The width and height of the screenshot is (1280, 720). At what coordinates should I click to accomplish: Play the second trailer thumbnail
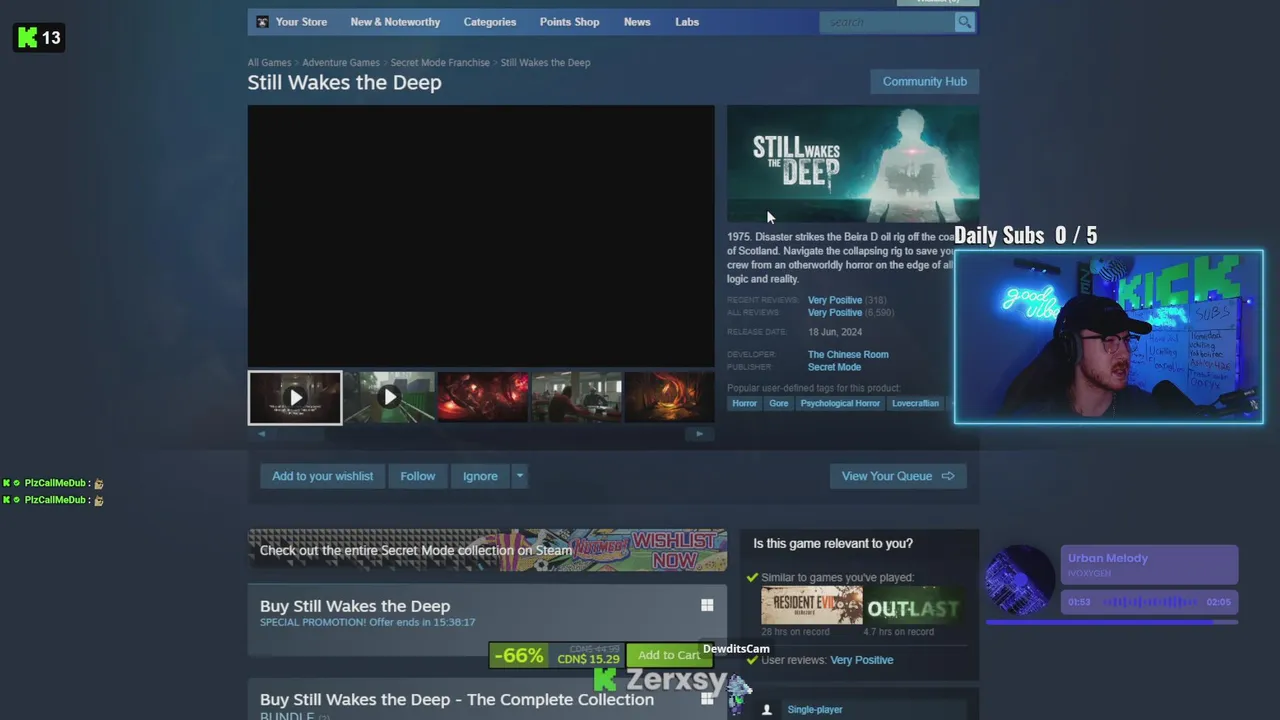[x=389, y=397]
